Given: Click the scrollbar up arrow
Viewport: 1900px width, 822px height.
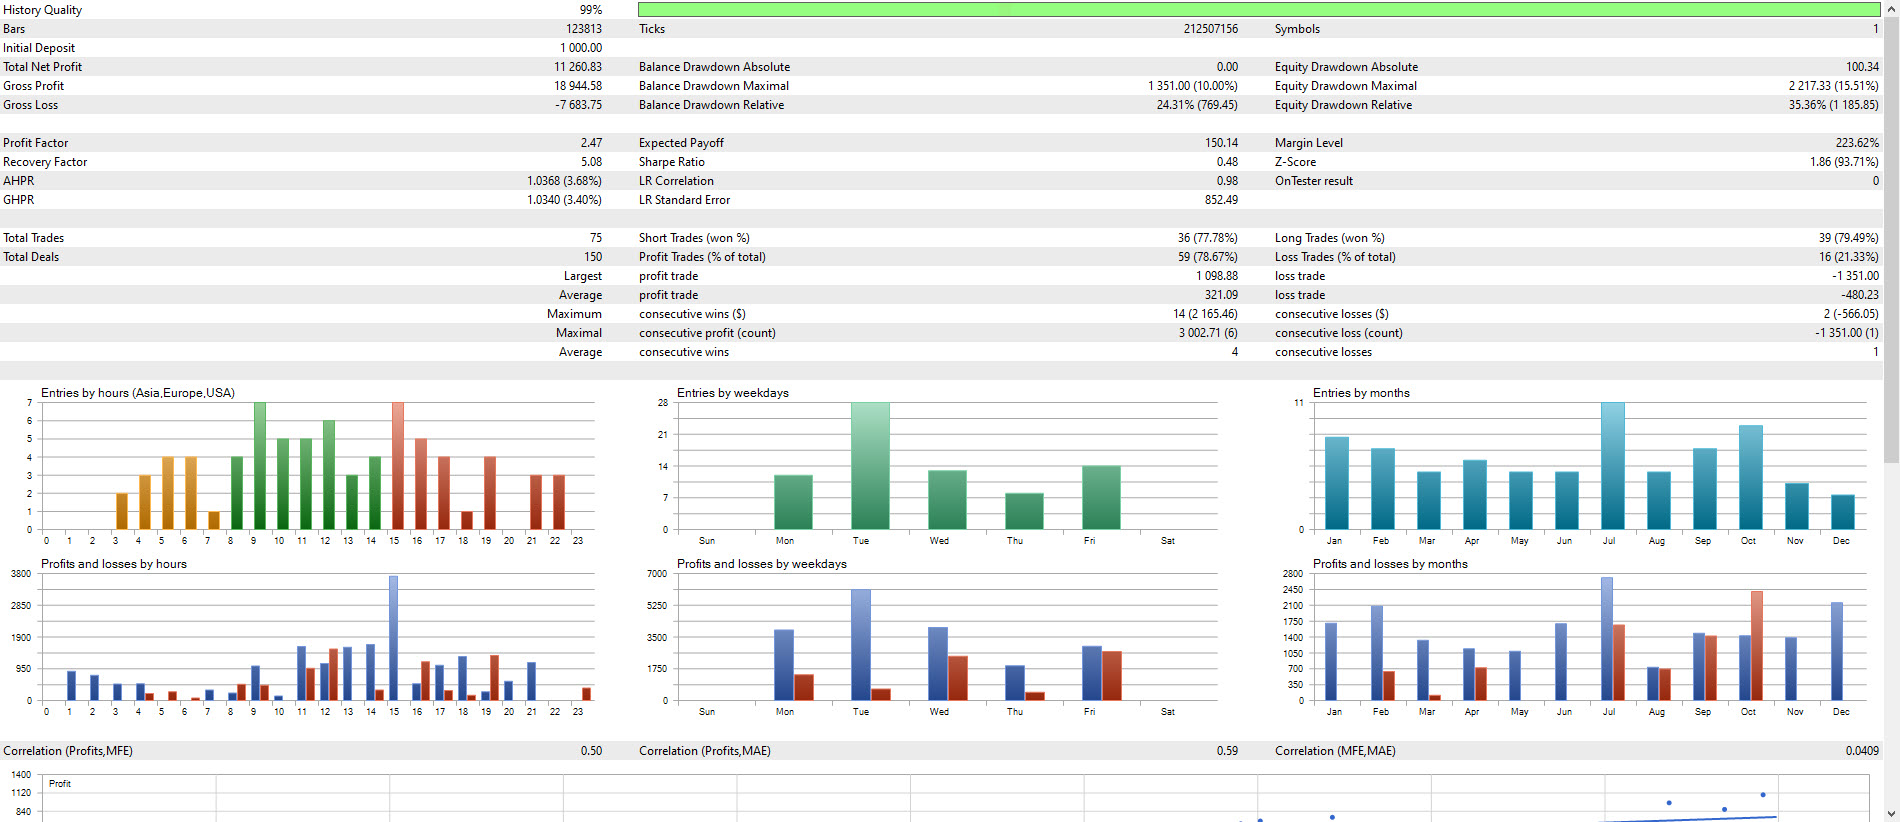Looking at the screenshot, I should [x=1891, y=8].
